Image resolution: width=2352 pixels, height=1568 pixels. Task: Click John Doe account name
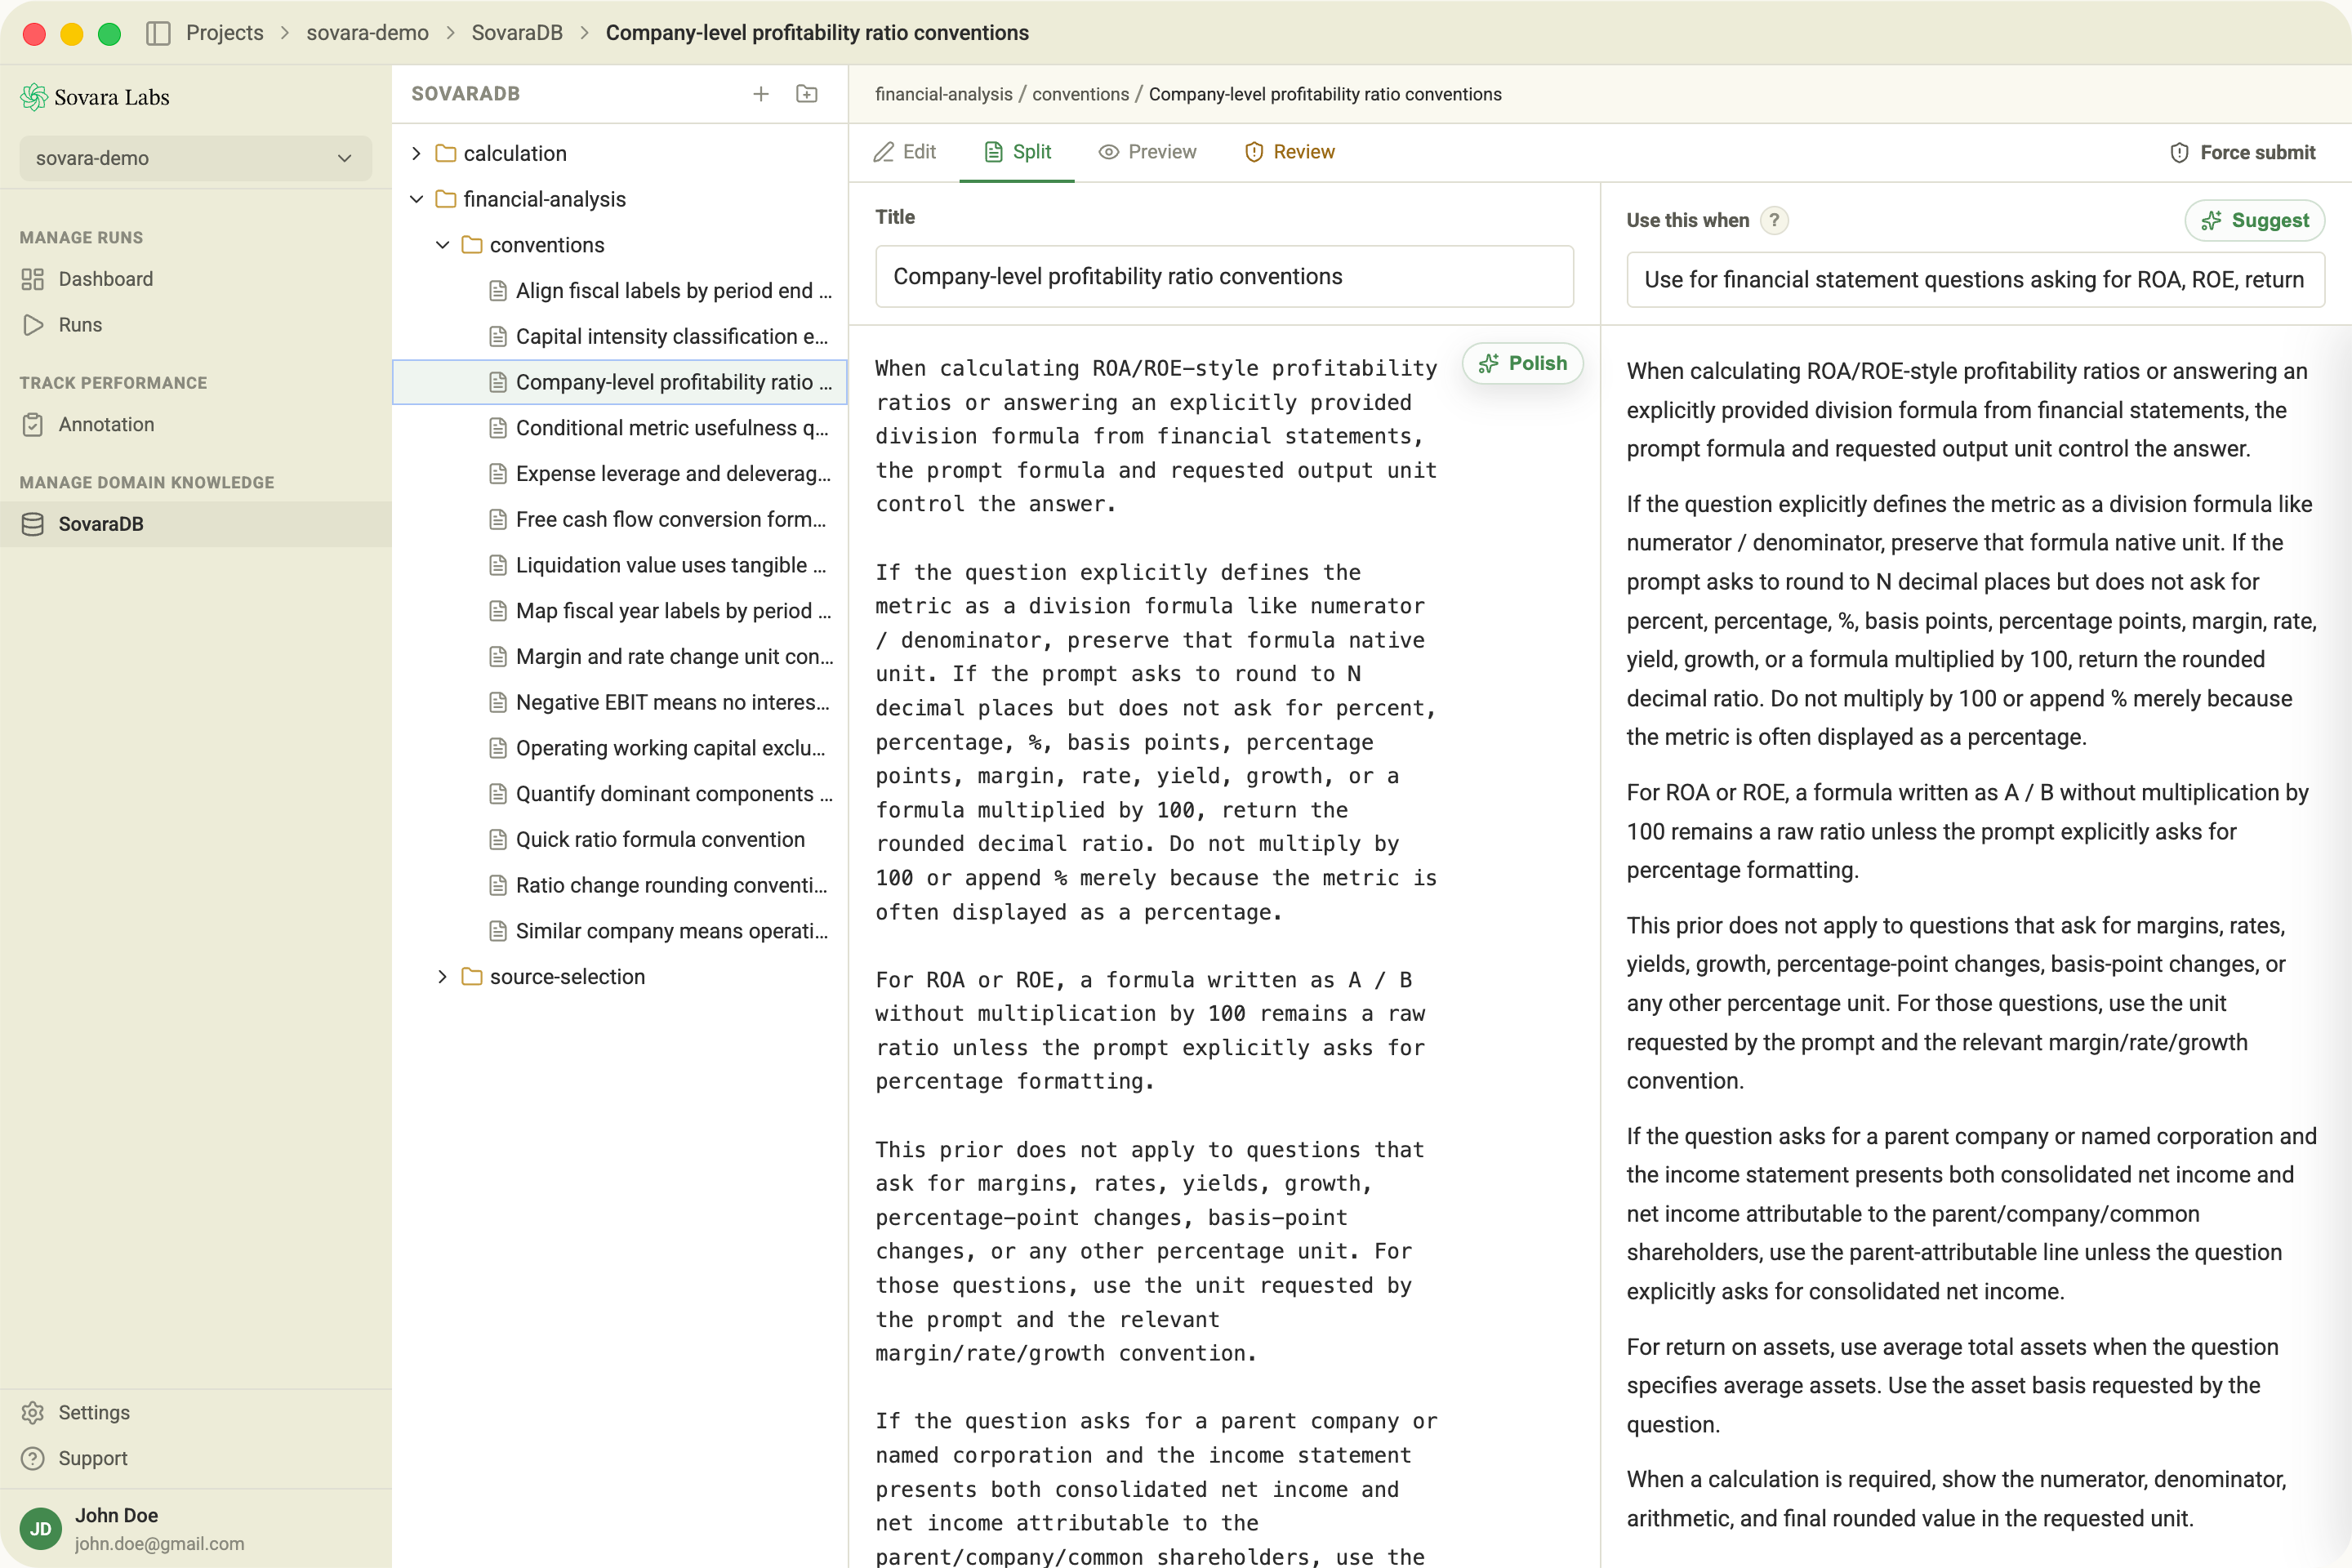point(117,1515)
